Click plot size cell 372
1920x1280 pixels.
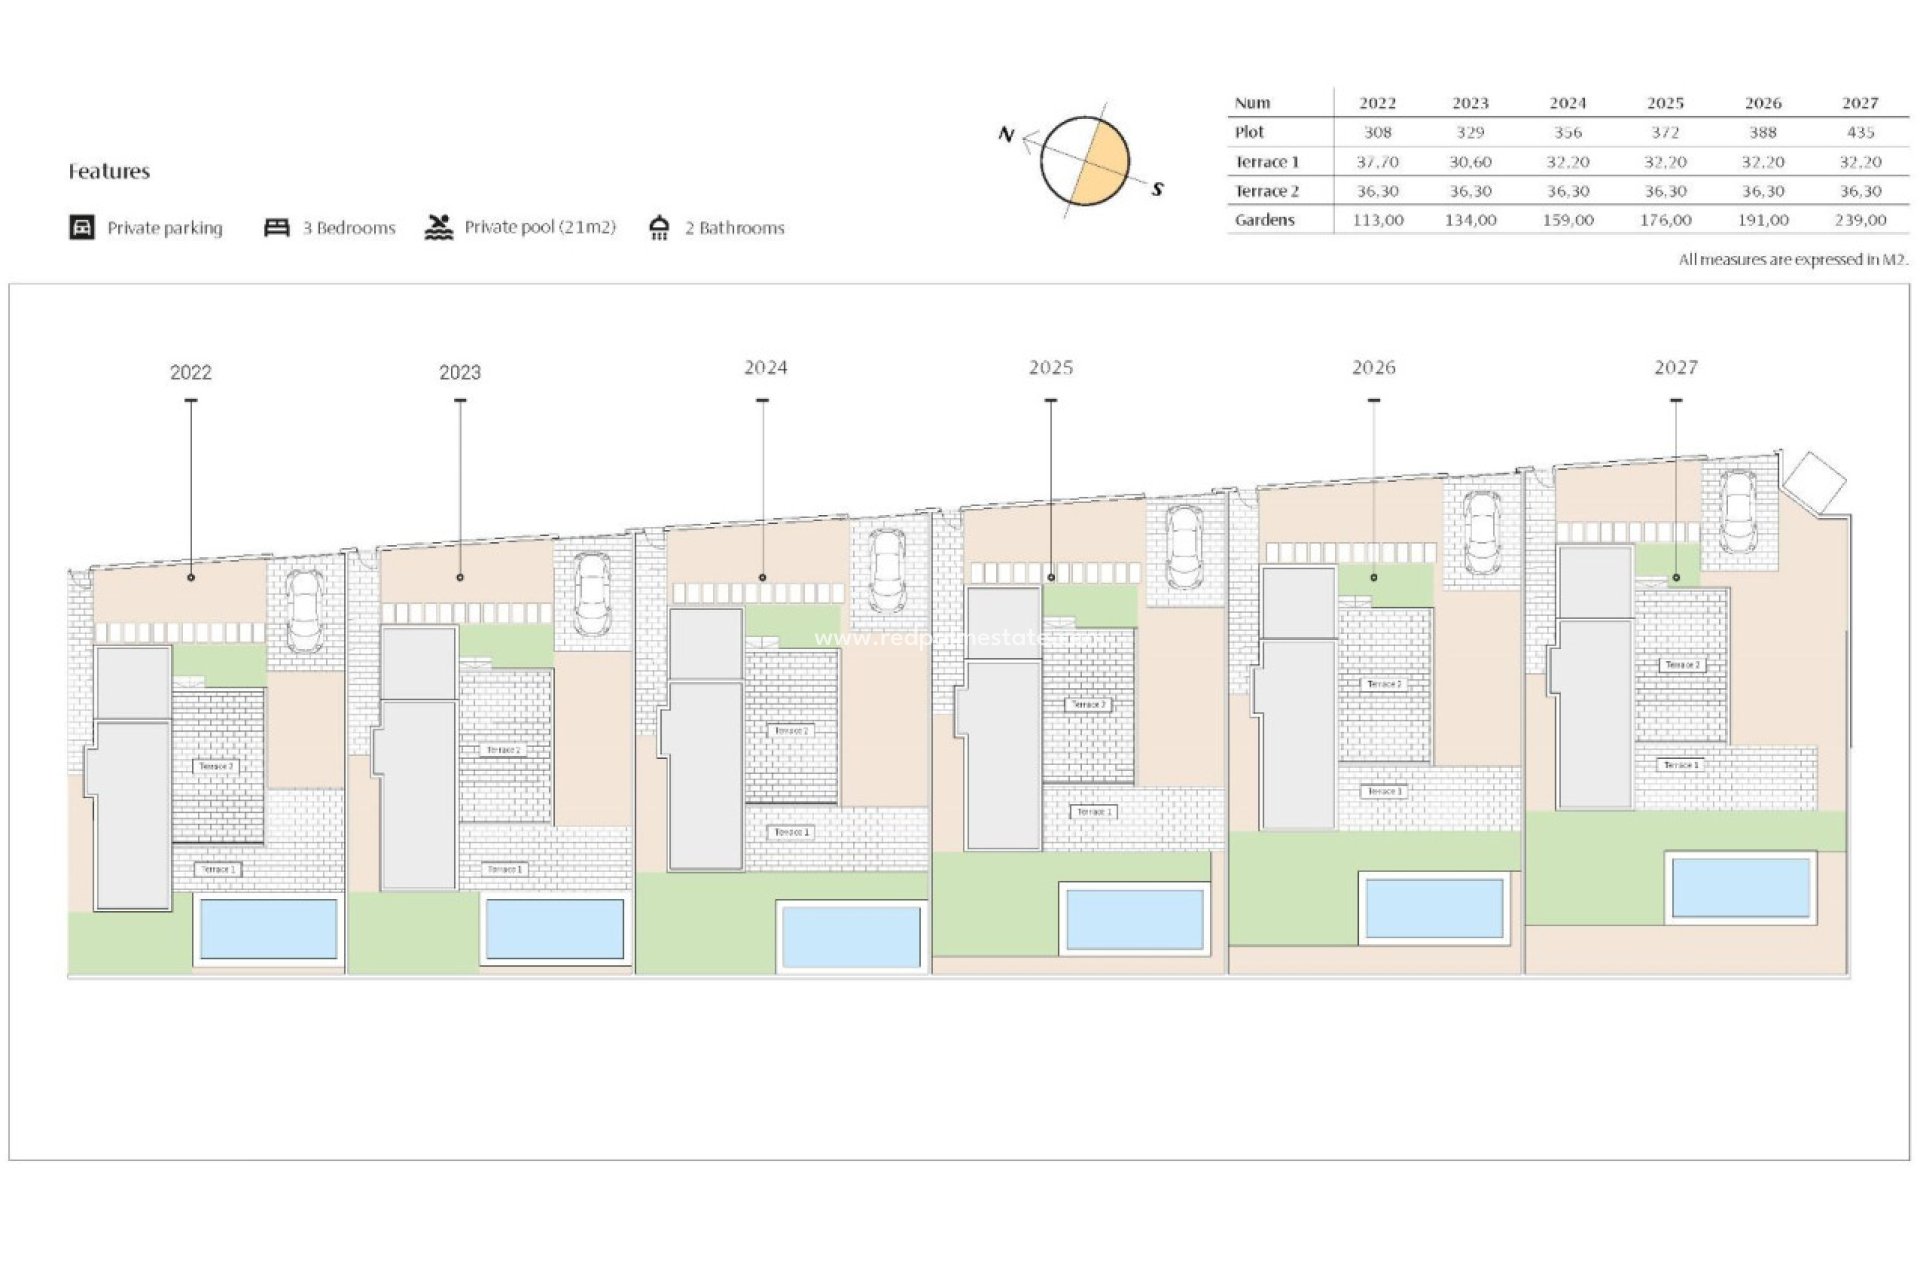click(x=1665, y=132)
